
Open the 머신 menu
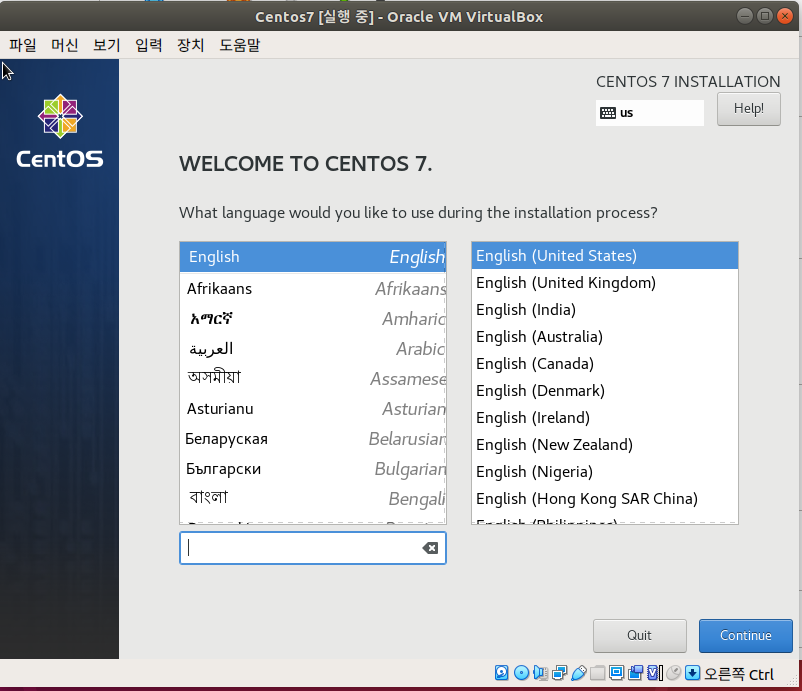[x=64, y=45]
